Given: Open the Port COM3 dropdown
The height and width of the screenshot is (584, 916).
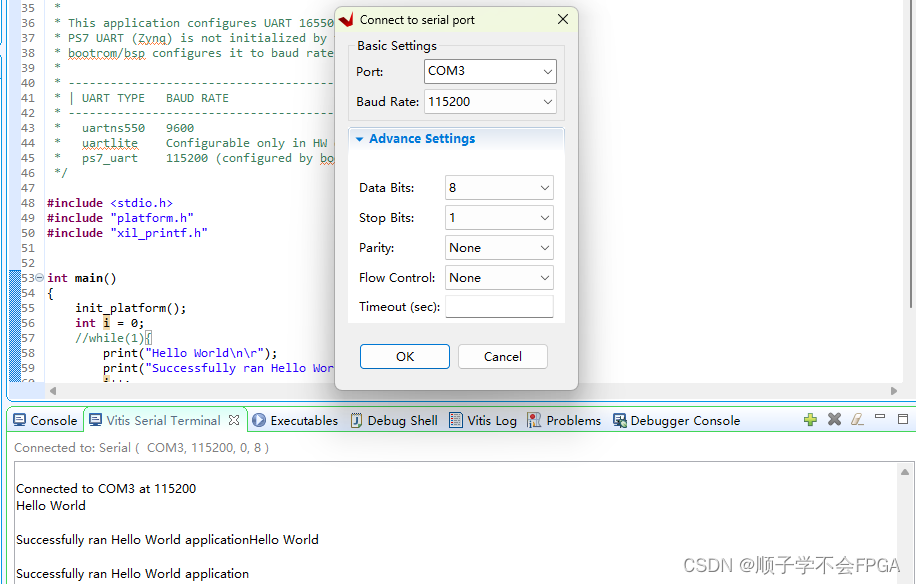Looking at the screenshot, I should coord(490,71).
